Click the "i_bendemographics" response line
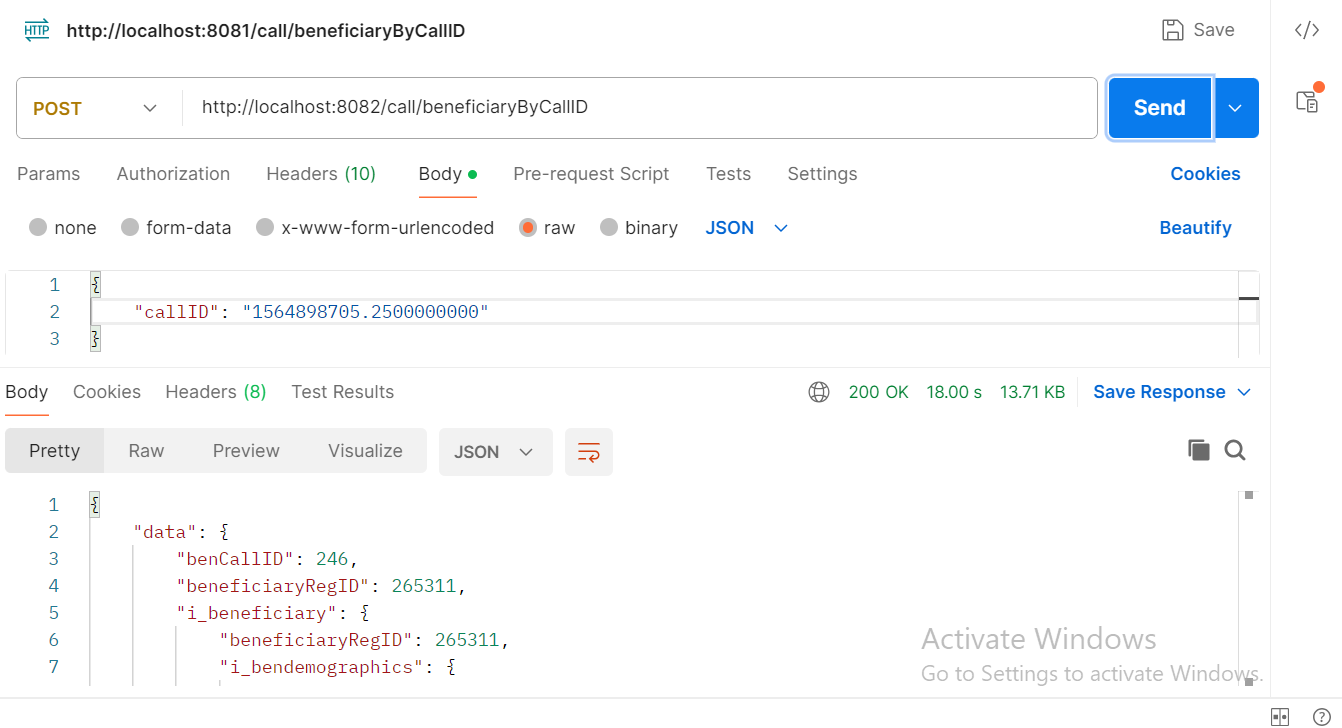This screenshot has width=1342, height=728. coord(338,666)
